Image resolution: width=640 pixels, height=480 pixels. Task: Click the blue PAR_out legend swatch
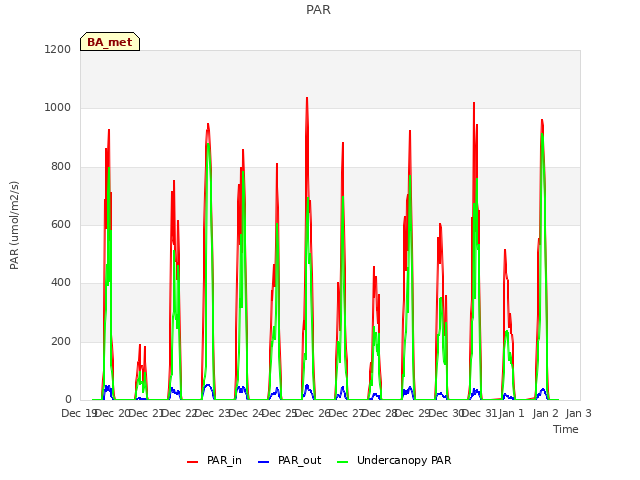pos(264,462)
